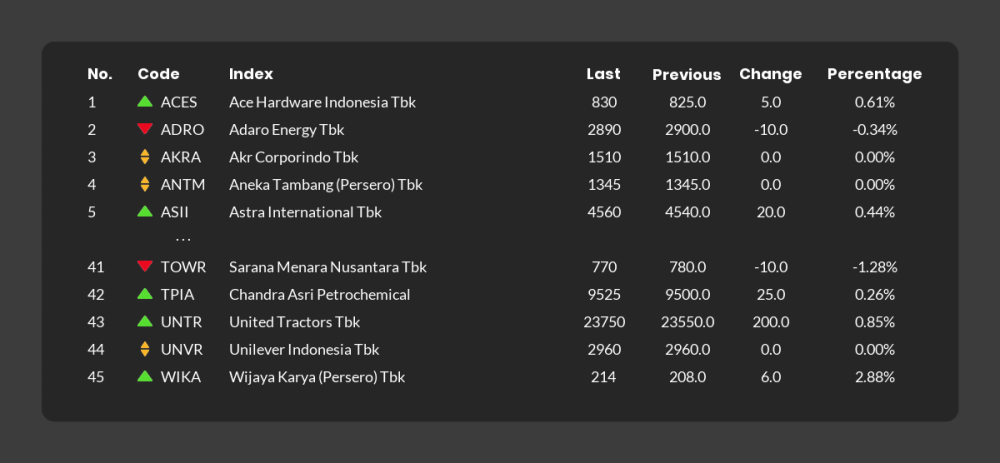Click the green up arrow next to WIKA
Viewport: 1000px width, 463px height.
click(x=145, y=376)
